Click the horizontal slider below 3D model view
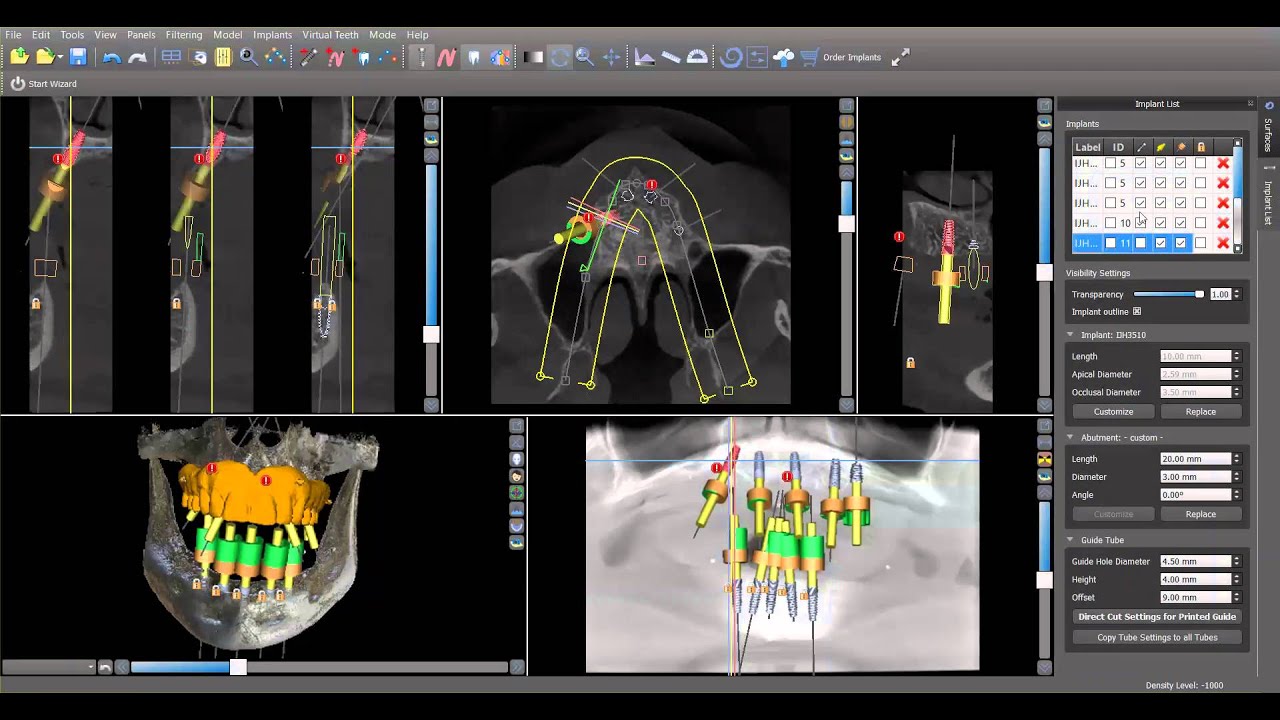This screenshot has width=1280, height=720. tap(318, 667)
